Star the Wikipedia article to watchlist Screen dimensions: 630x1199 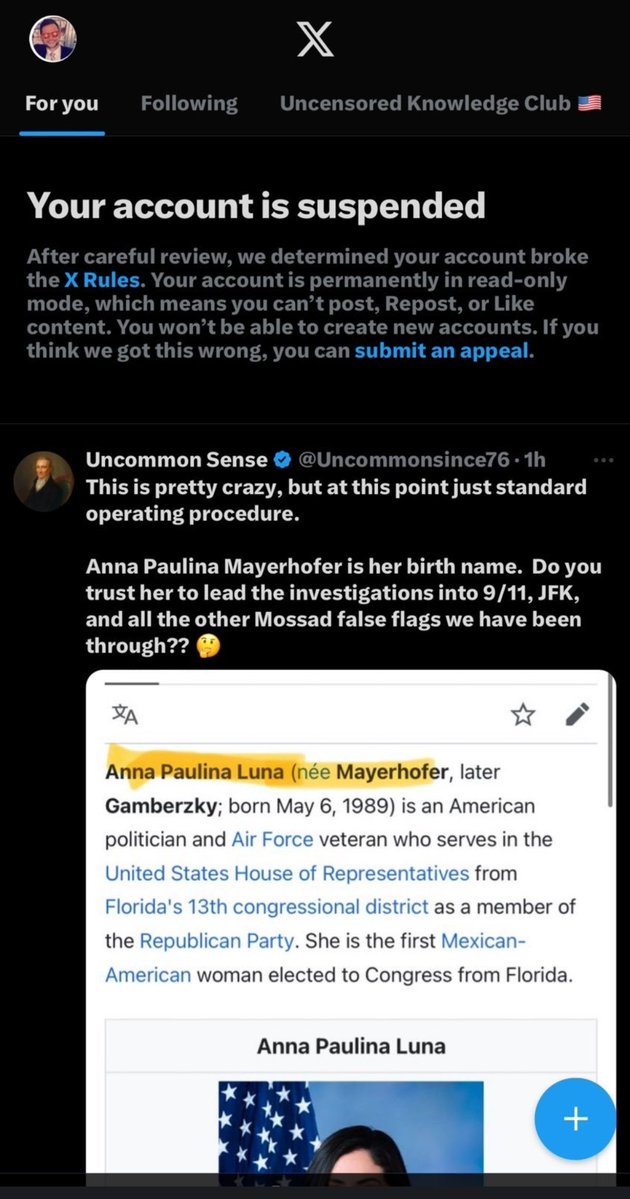[523, 714]
